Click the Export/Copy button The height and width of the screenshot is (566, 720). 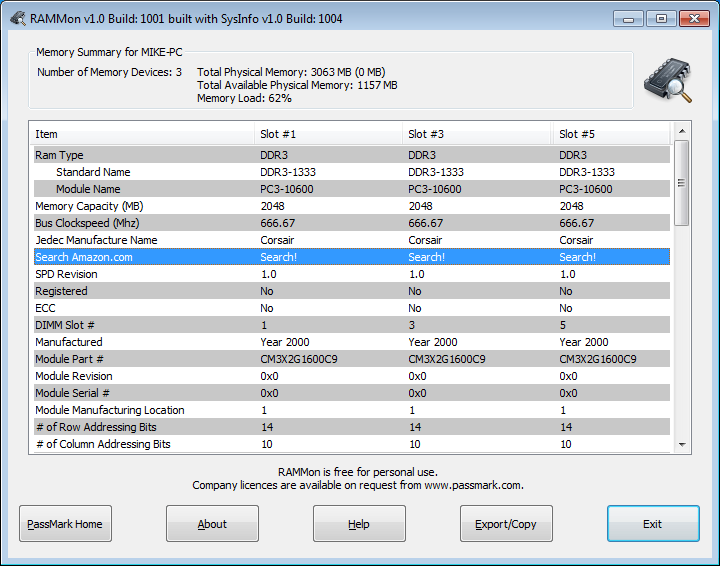[506, 524]
